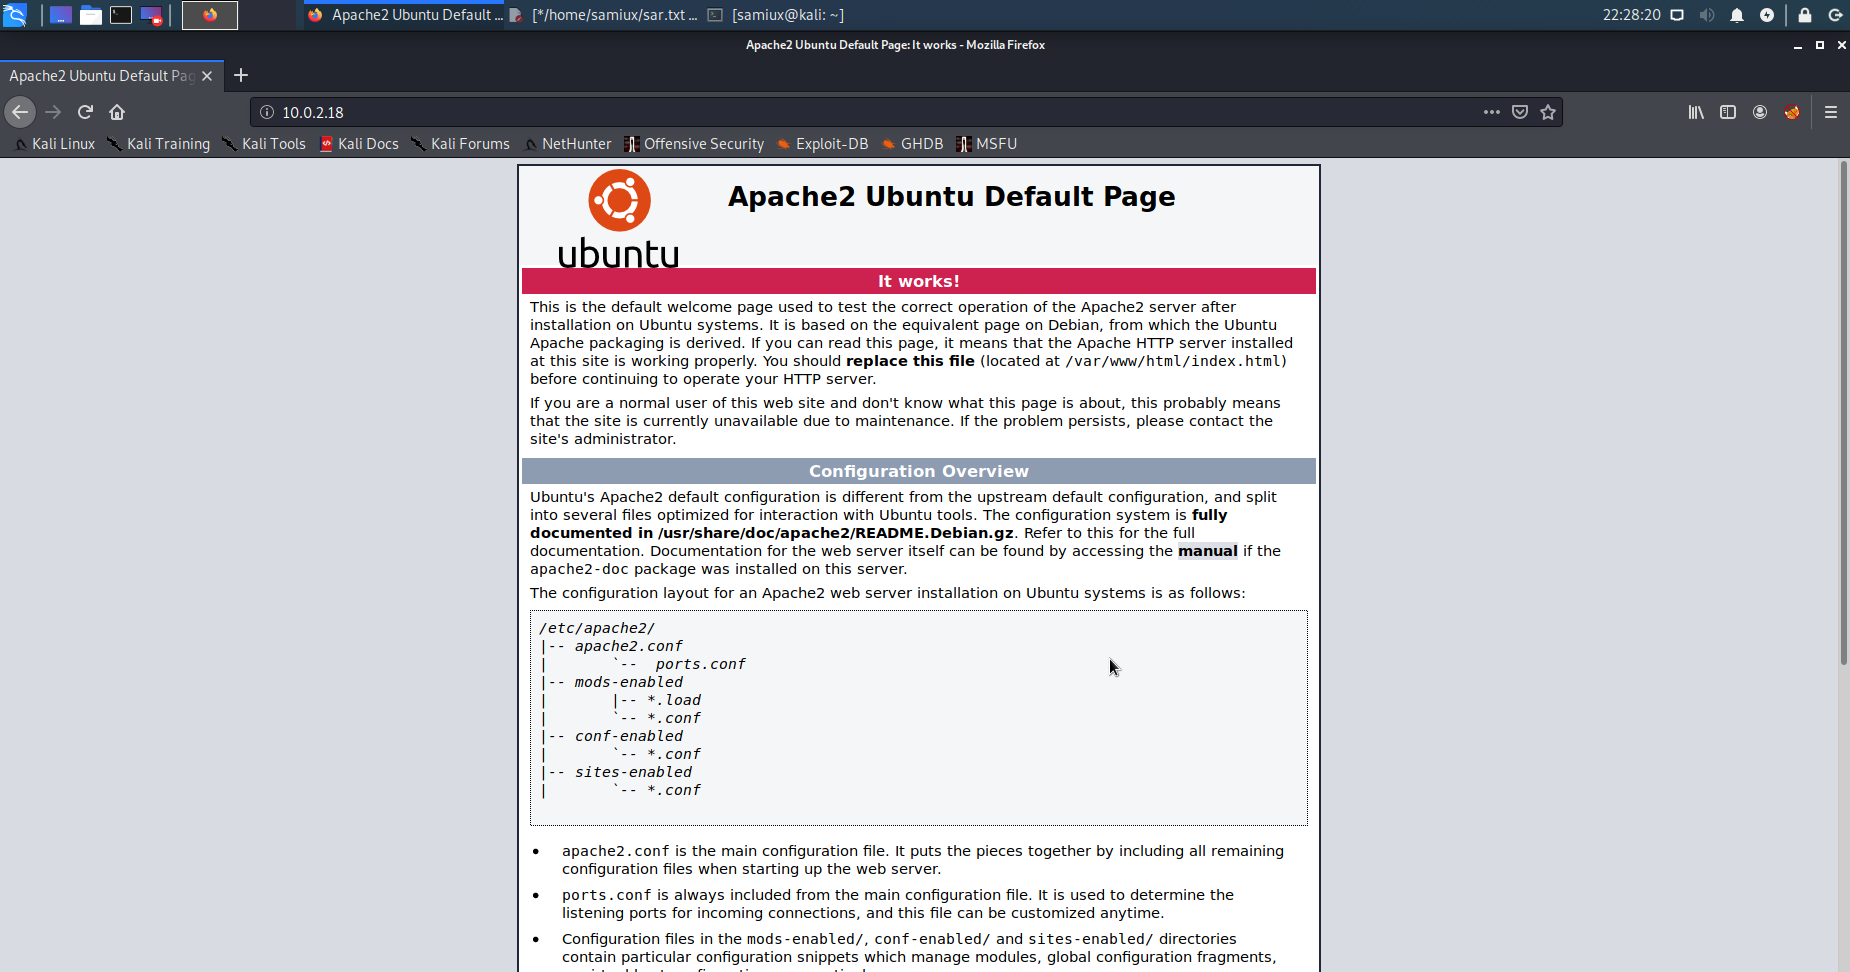Click the power manager tray icon
Screen dimensions: 1850x972
click(1767, 15)
